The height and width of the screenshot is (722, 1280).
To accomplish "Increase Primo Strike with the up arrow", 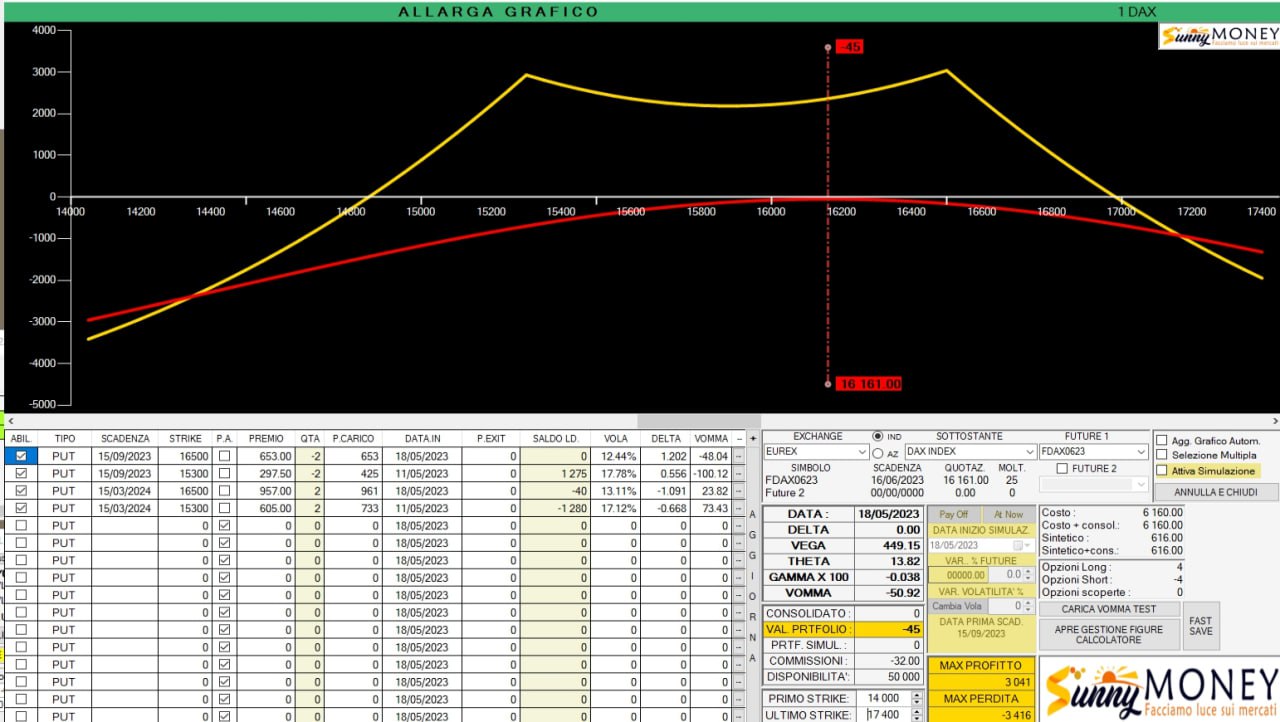I will 918,694.
